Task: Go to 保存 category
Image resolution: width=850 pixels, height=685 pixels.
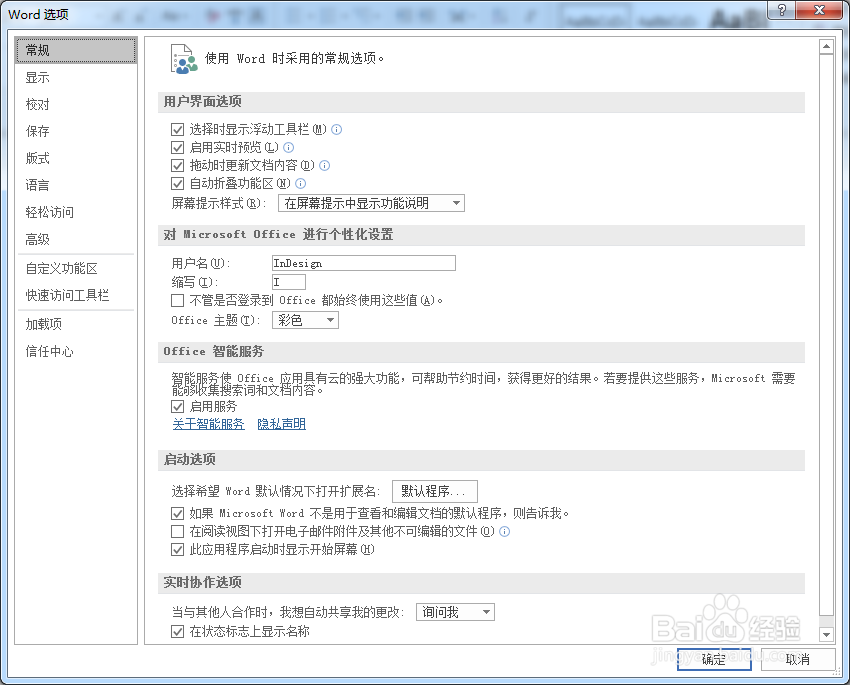Action: [x=76, y=131]
